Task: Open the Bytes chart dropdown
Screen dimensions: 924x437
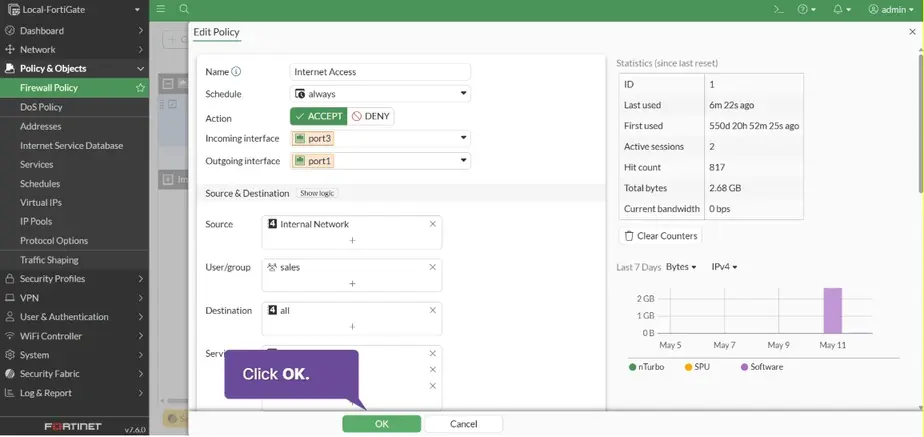Action: [x=681, y=267]
